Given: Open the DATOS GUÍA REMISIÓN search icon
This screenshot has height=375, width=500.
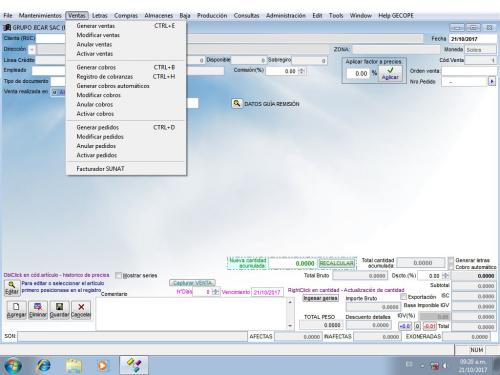Looking at the screenshot, I should (x=237, y=103).
